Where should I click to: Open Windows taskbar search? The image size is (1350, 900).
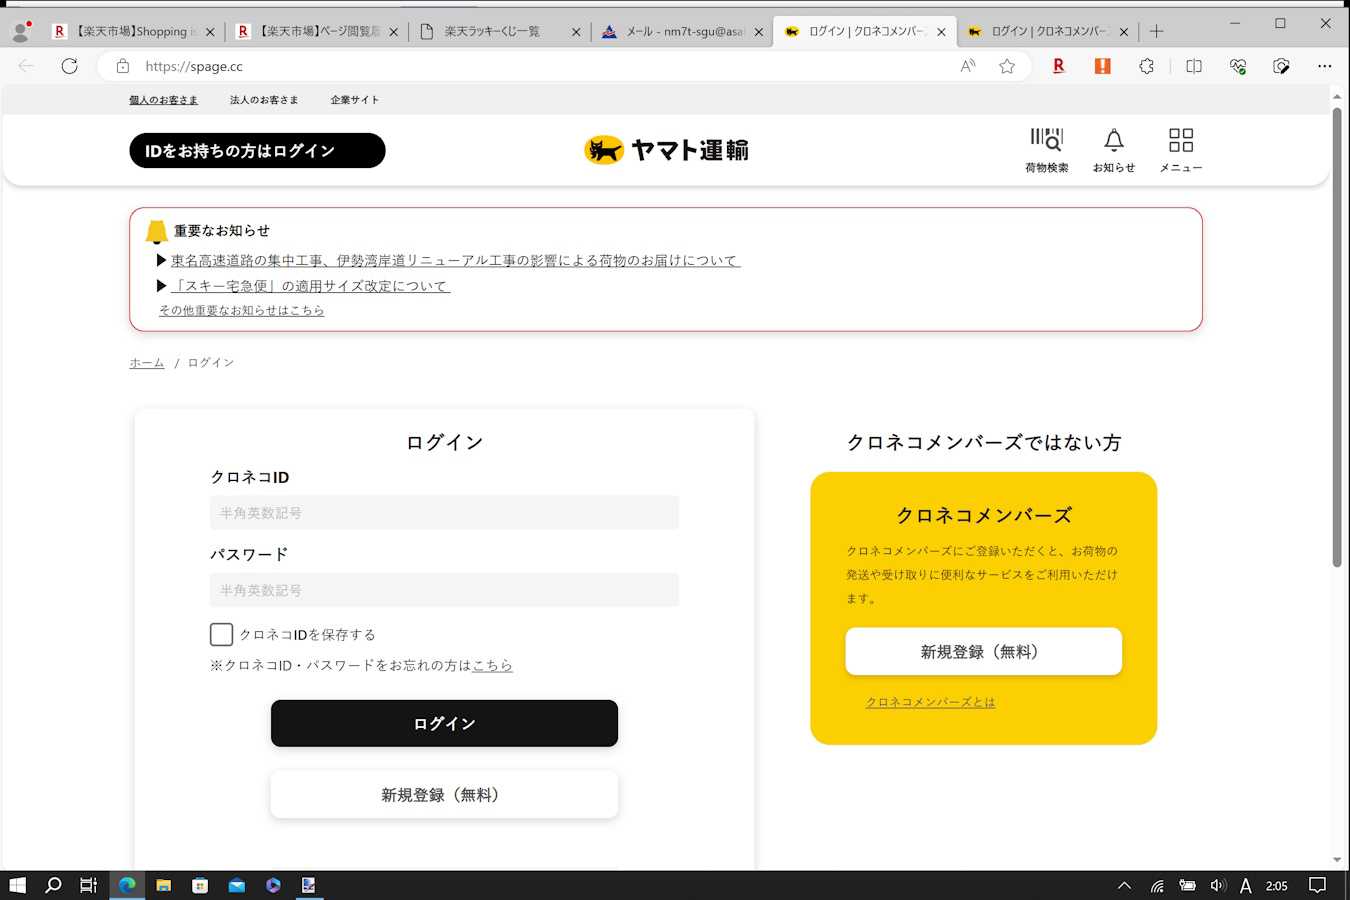(53, 885)
